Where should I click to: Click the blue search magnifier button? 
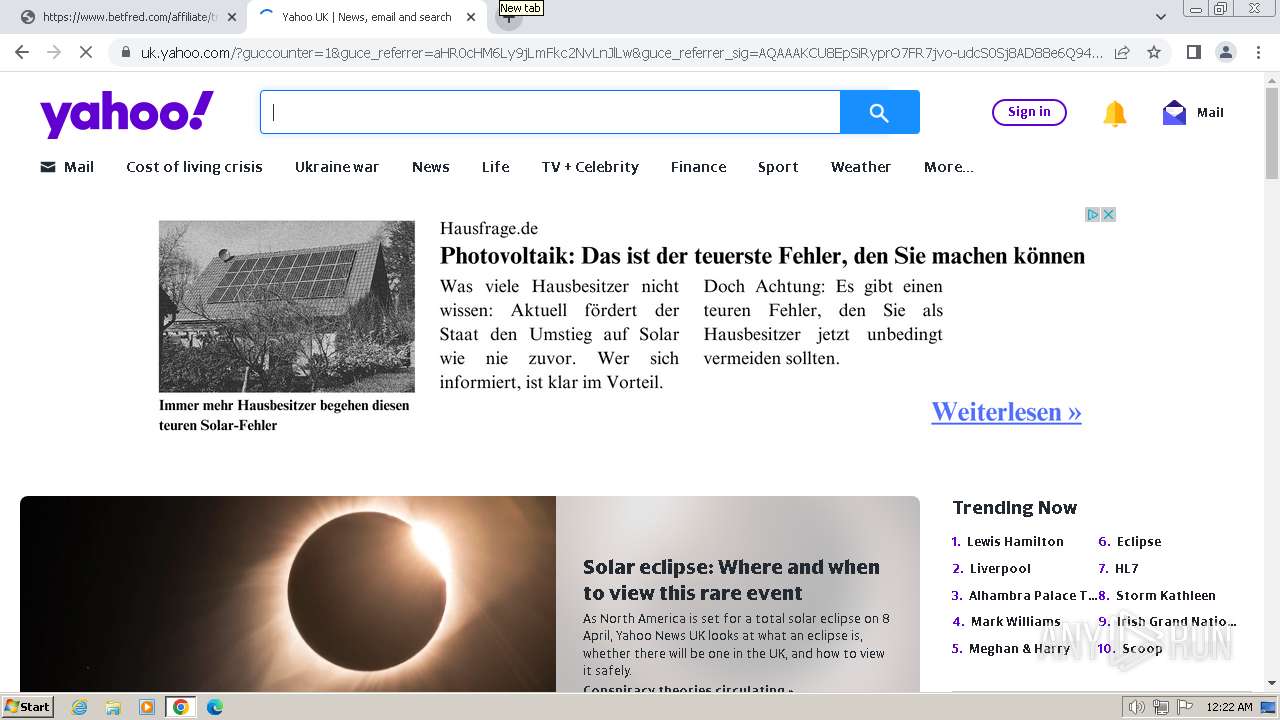click(879, 113)
